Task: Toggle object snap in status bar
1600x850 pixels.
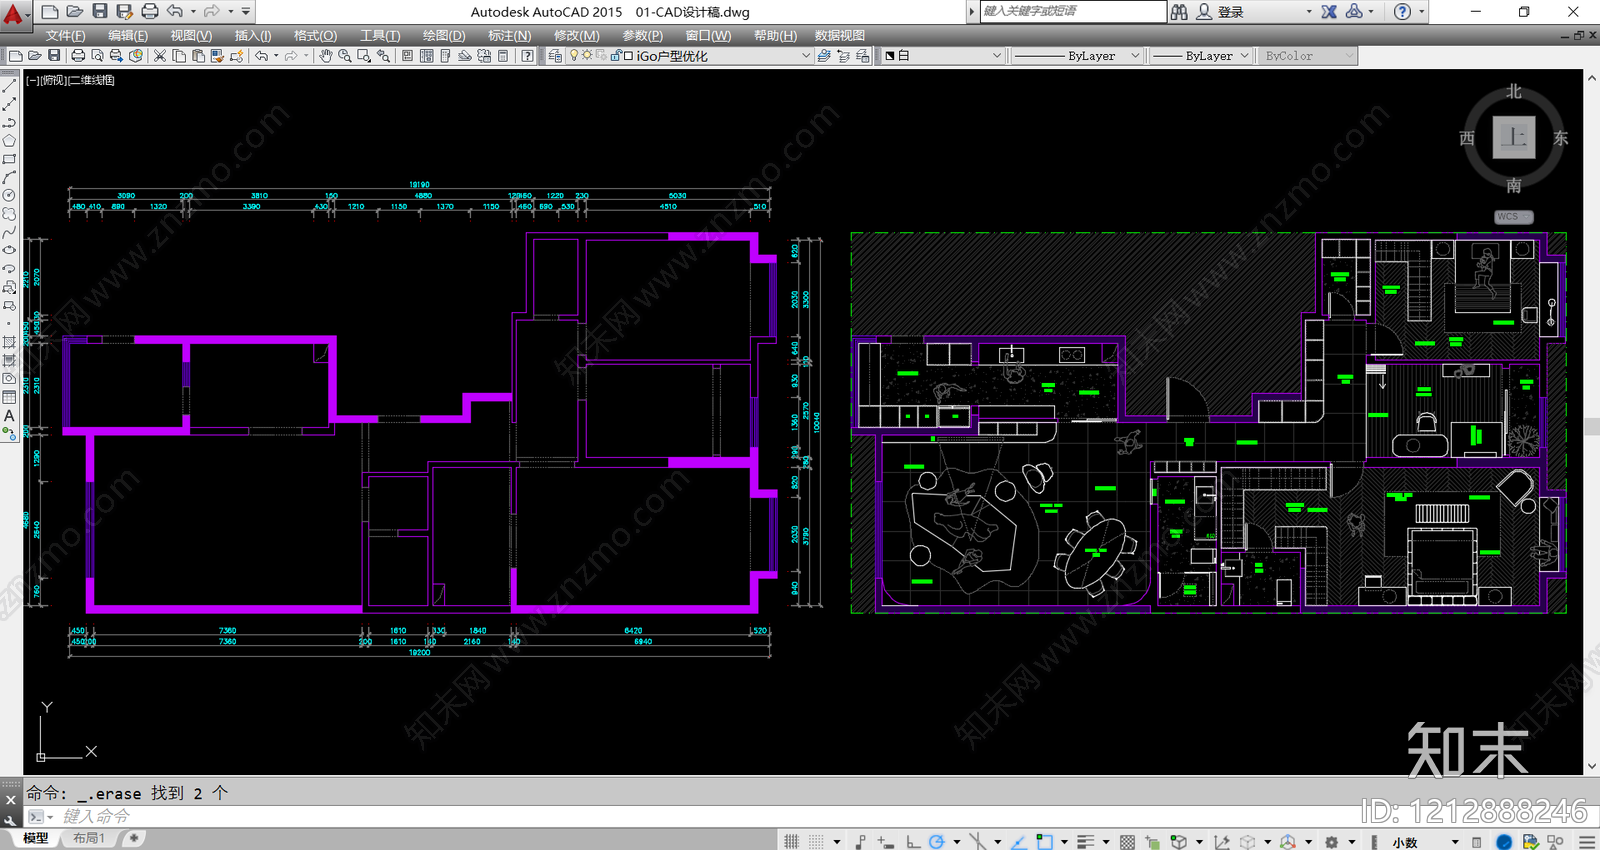Action: coord(1045,842)
